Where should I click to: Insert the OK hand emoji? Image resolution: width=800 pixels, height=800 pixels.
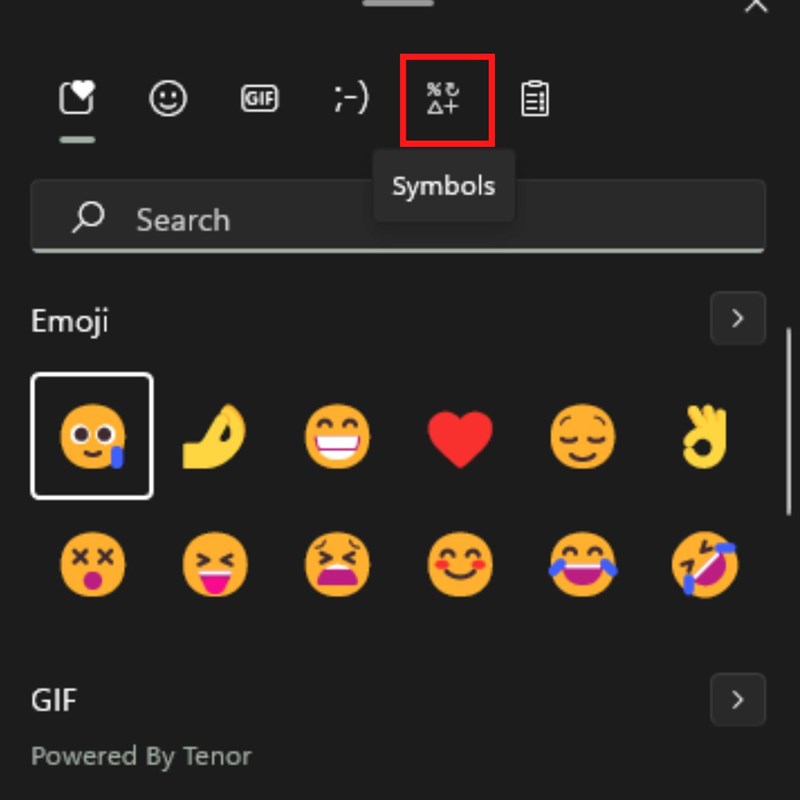[x=704, y=437]
